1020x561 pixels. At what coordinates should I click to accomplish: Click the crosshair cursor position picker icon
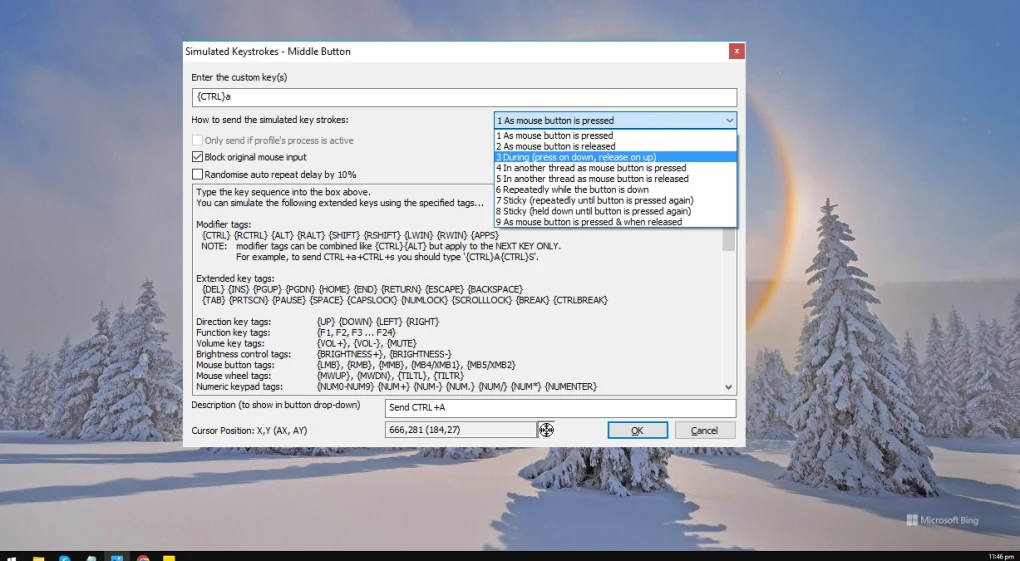tap(546, 430)
